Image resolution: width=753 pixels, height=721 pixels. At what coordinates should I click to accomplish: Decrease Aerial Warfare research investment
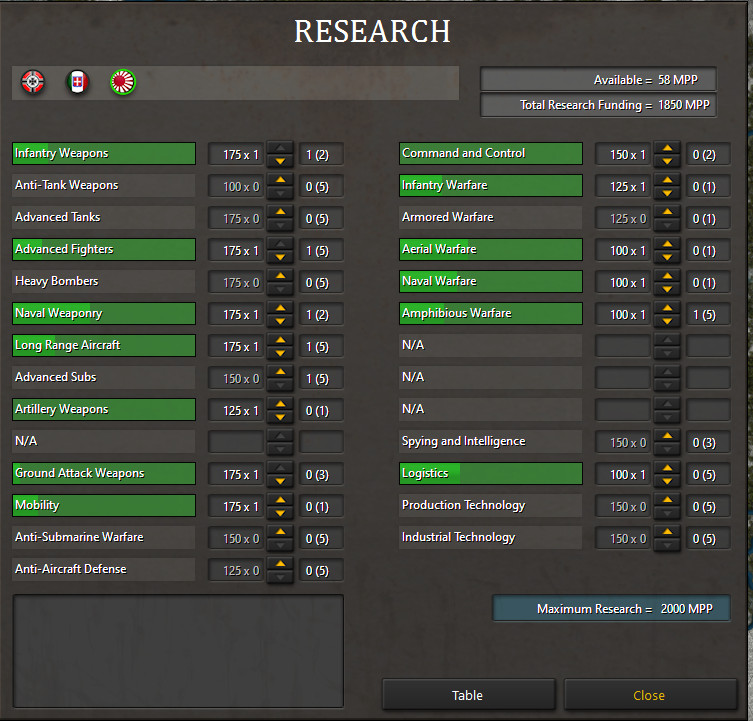click(667, 257)
